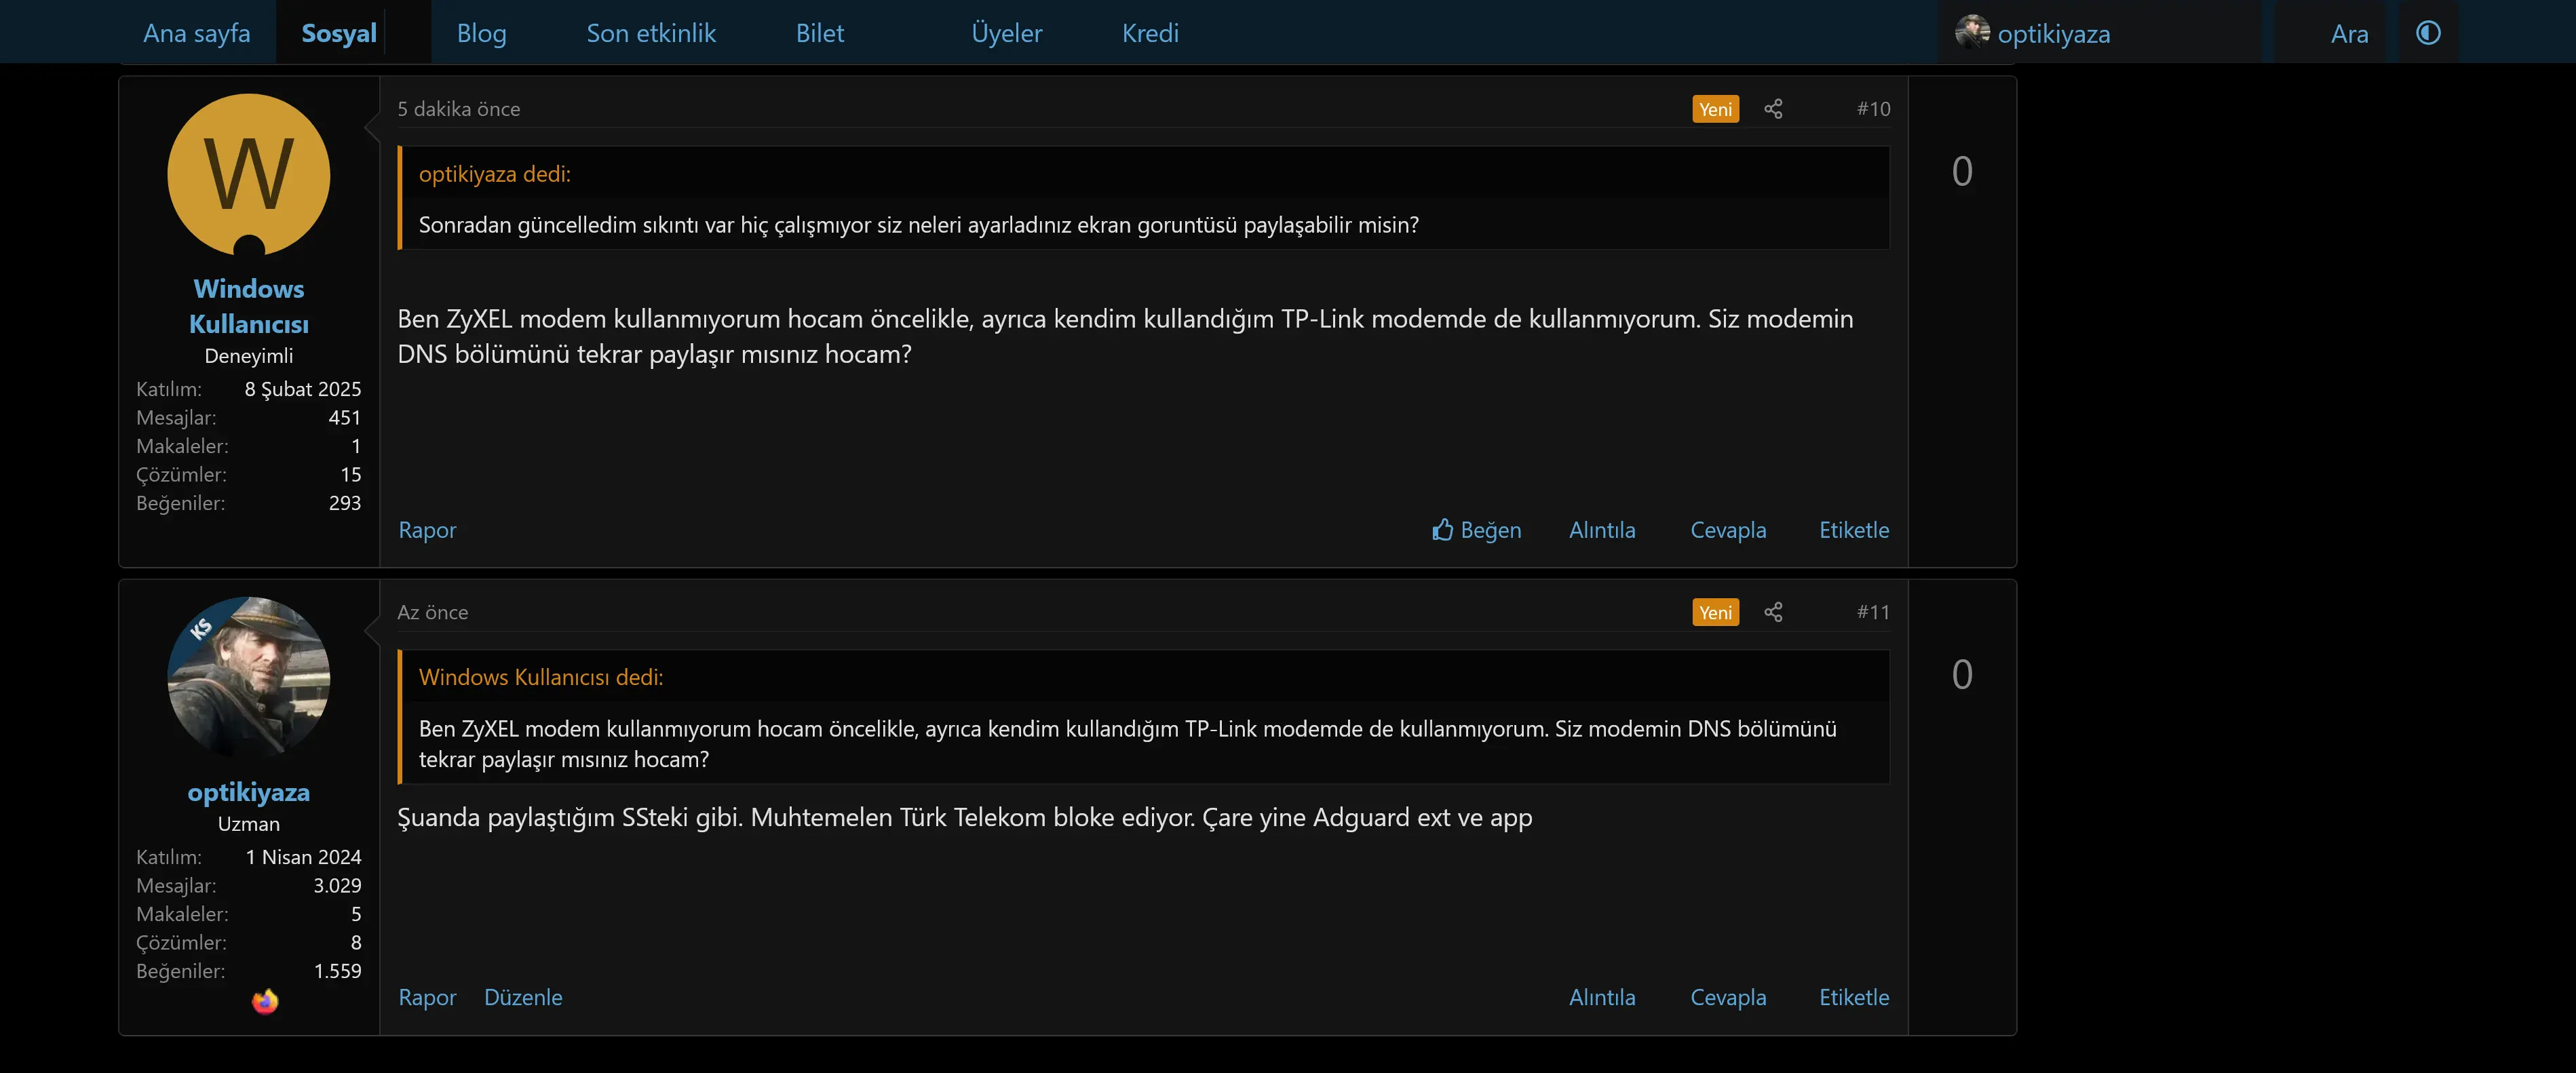The image size is (2576, 1073).
Task: Click likes count 1.559
Action: [337, 971]
